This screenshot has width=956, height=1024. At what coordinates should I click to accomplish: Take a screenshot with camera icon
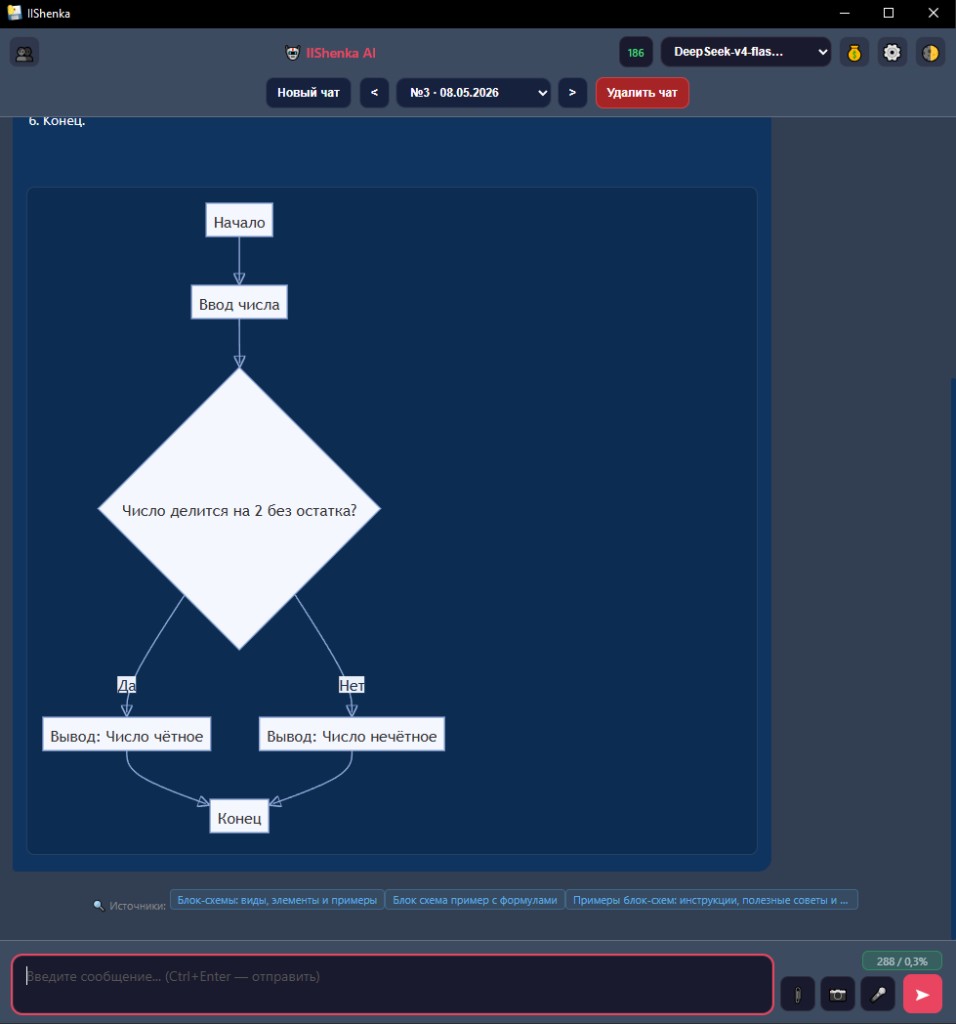point(837,995)
